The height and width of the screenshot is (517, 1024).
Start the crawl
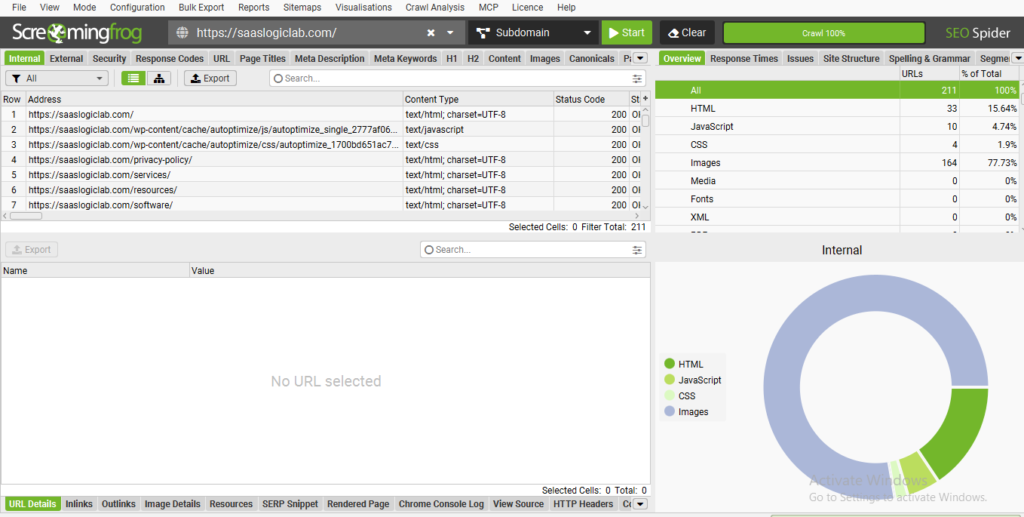point(626,33)
